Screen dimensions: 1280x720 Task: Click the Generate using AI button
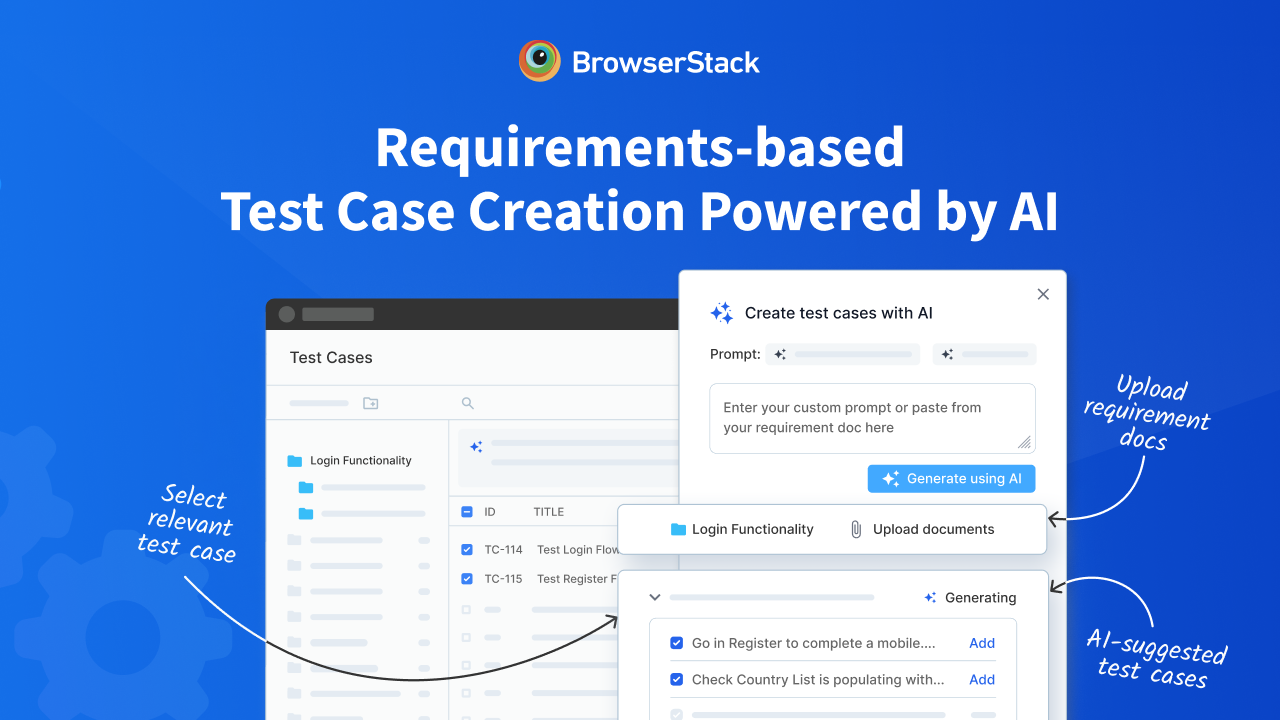click(x=951, y=479)
